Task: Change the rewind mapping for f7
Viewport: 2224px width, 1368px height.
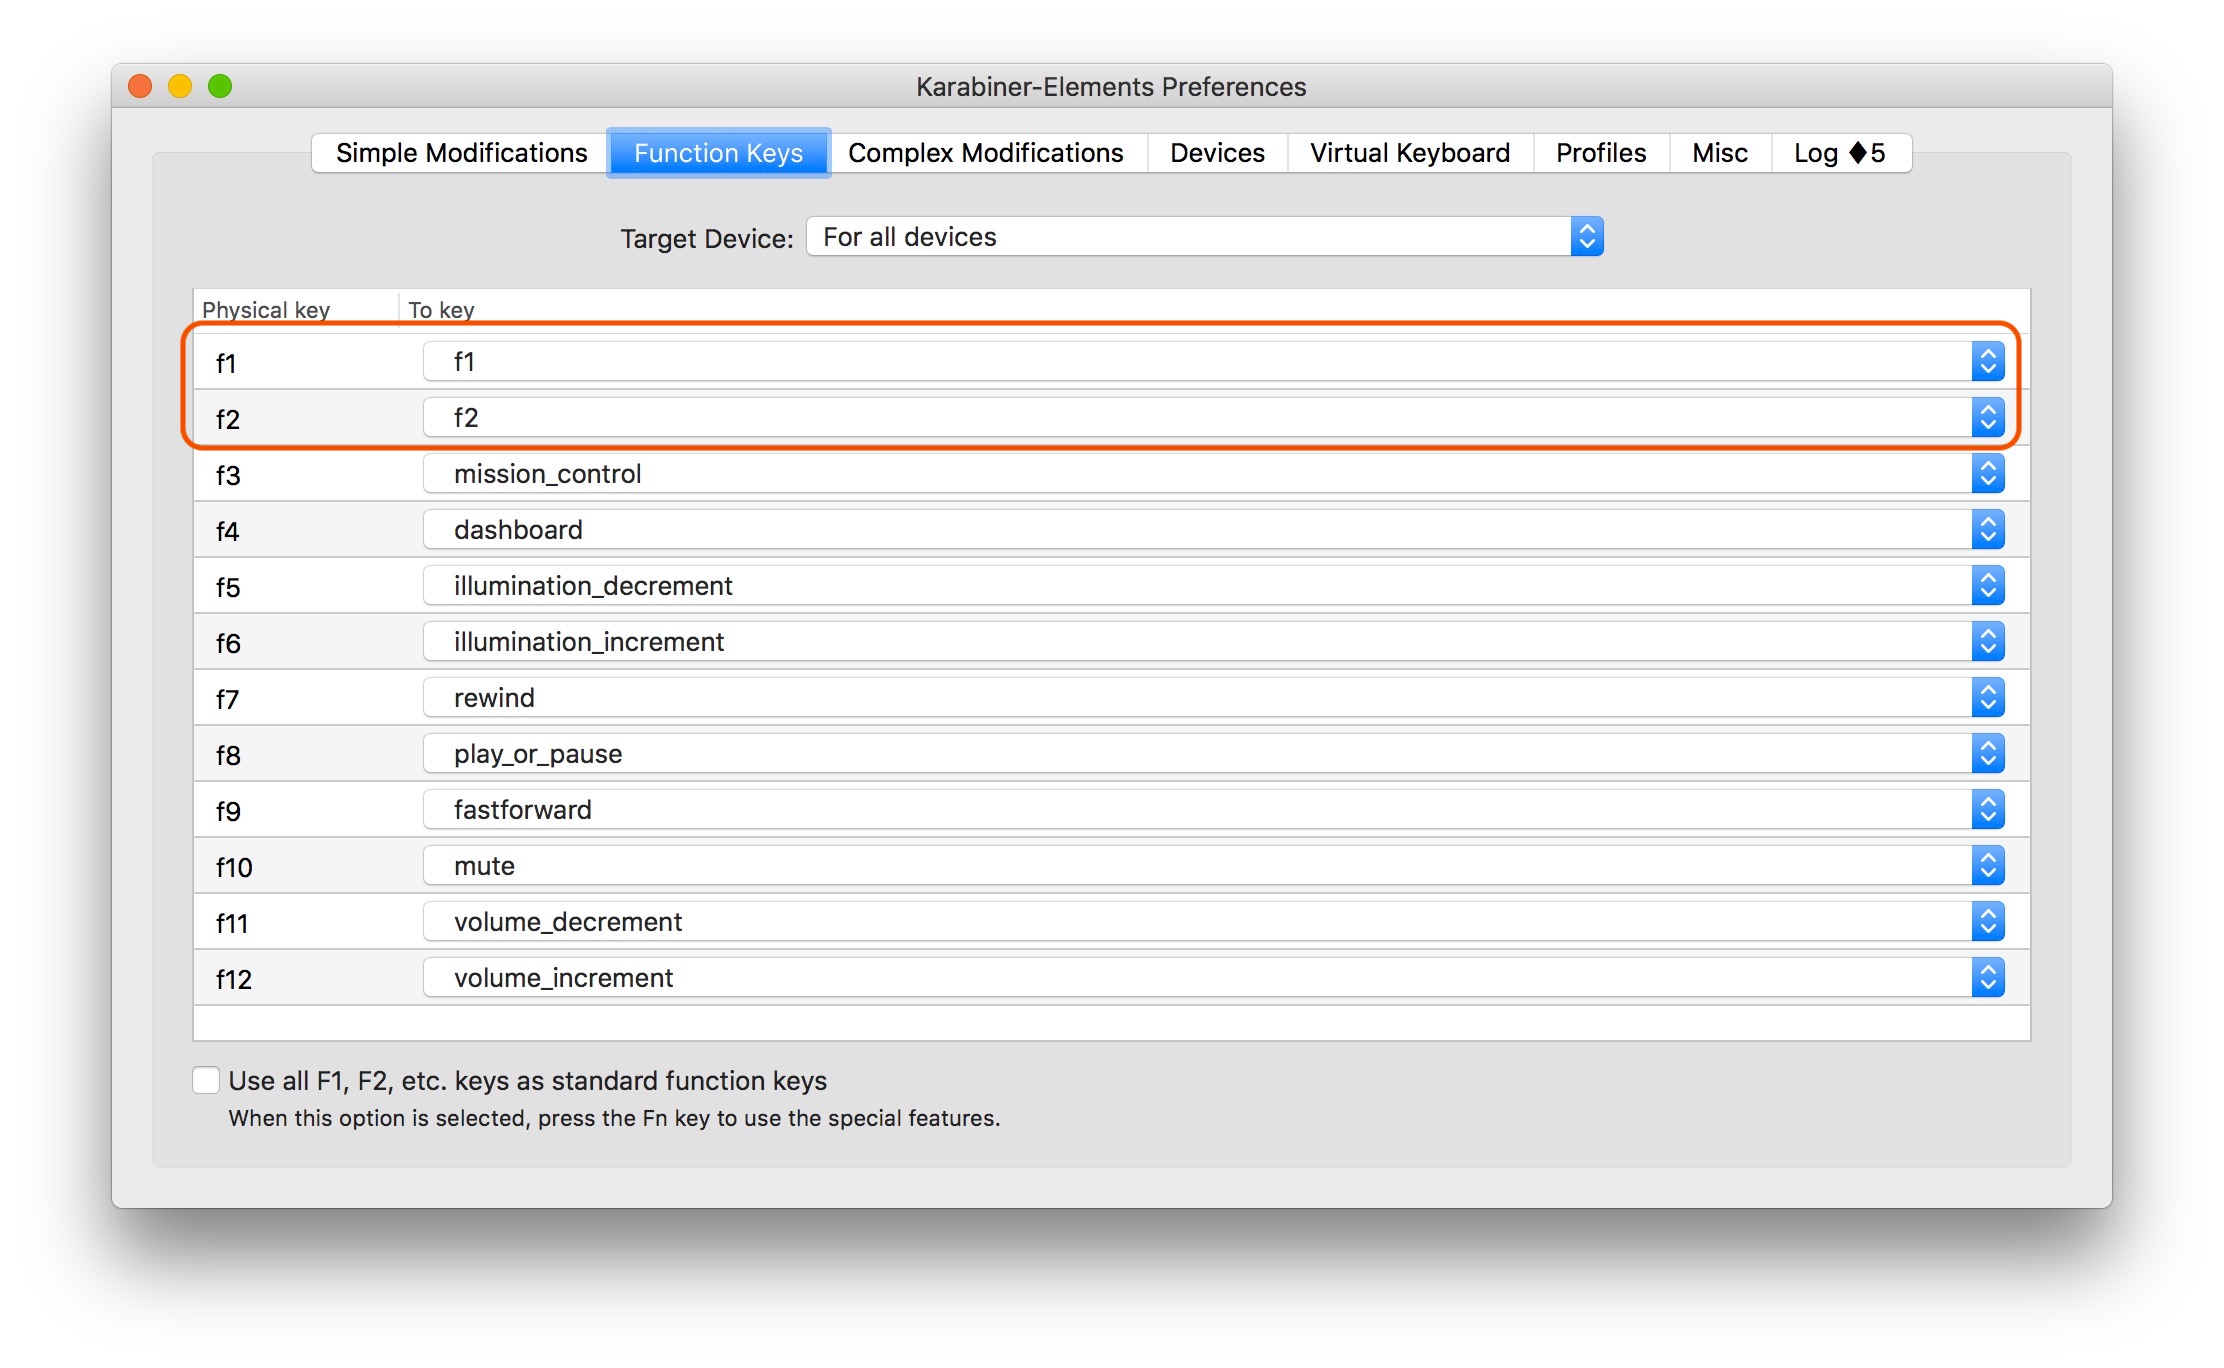Action: 1214,697
